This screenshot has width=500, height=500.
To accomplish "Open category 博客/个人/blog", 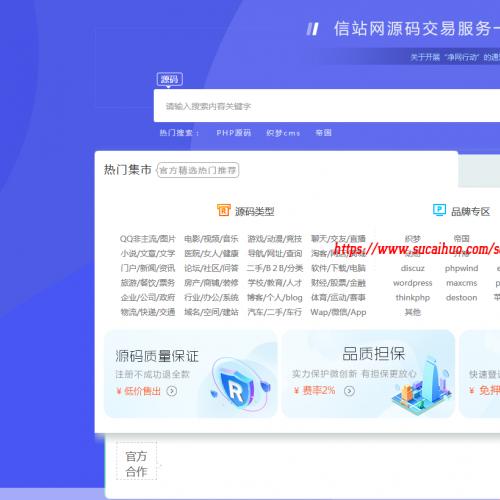I will pos(275,297).
